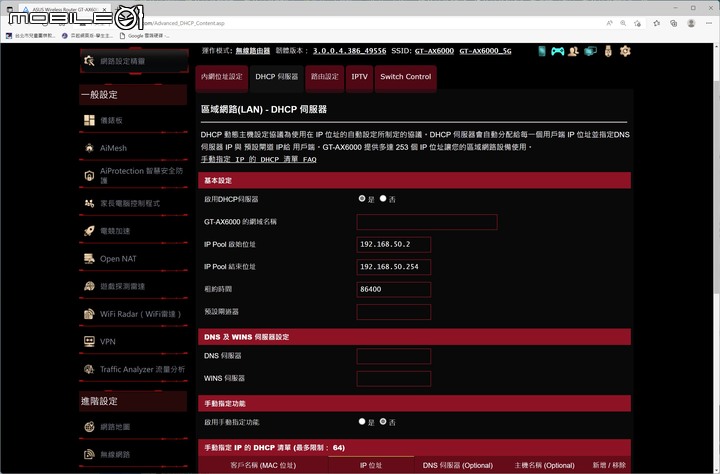Open the Google 雲端硬碟 bookmark
The image size is (720, 474).
click(x=144, y=35)
